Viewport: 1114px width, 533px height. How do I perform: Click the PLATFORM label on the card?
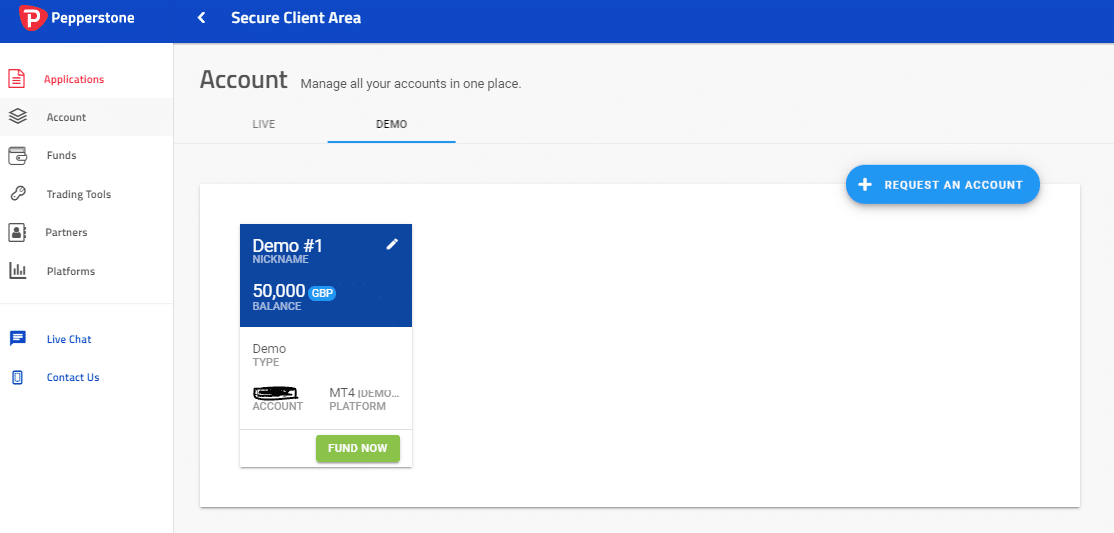357,407
